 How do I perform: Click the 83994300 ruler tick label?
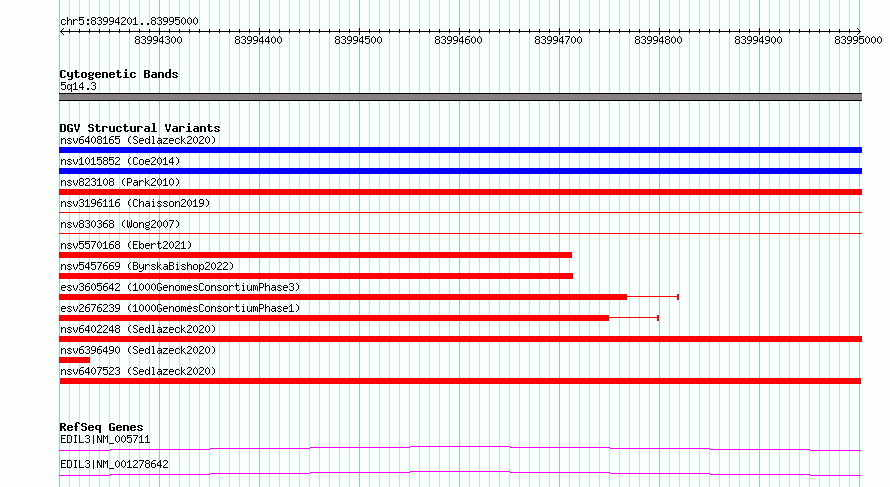click(x=158, y=40)
